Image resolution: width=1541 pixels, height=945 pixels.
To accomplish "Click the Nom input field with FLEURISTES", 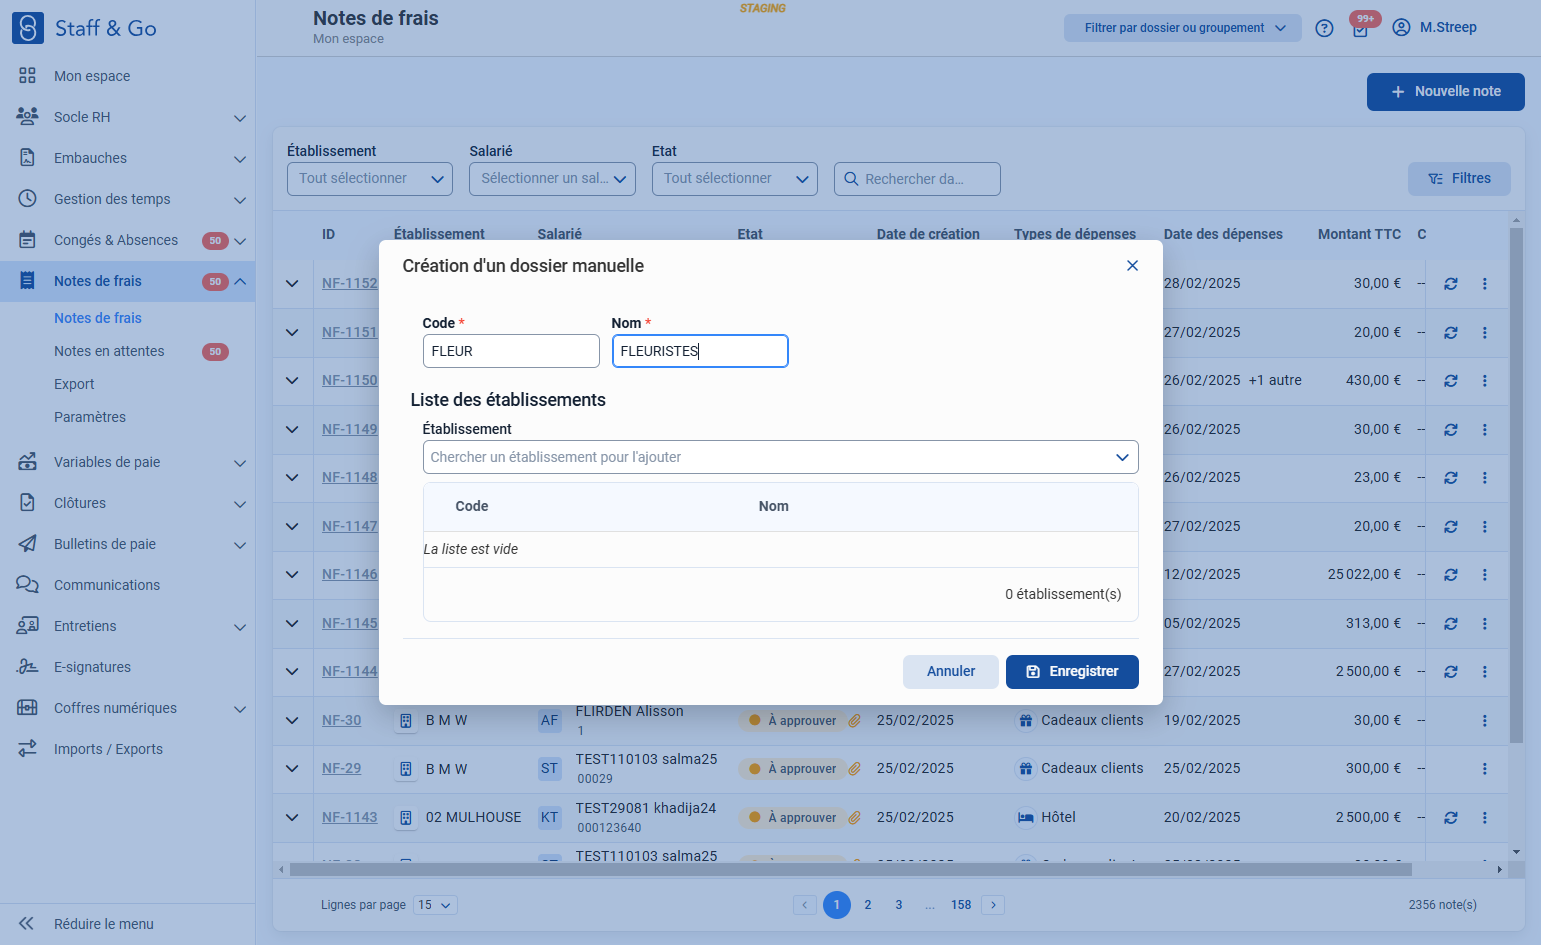I will point(700,351).
